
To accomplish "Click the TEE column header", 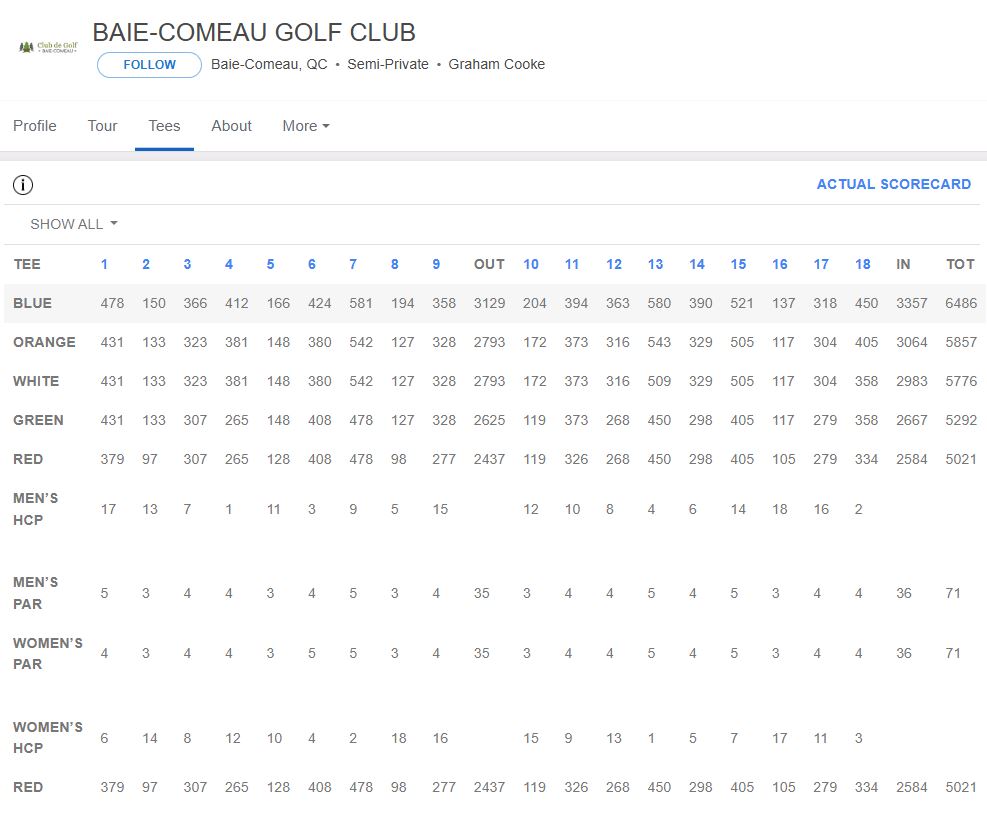I will (x=27, y=264).
